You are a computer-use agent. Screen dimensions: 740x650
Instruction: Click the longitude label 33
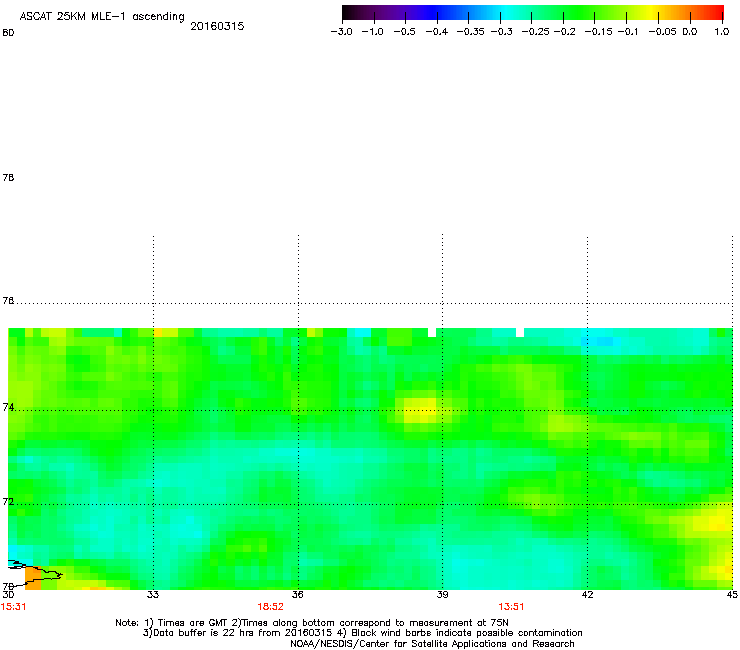pyautogui.click(x=153, y=595)
